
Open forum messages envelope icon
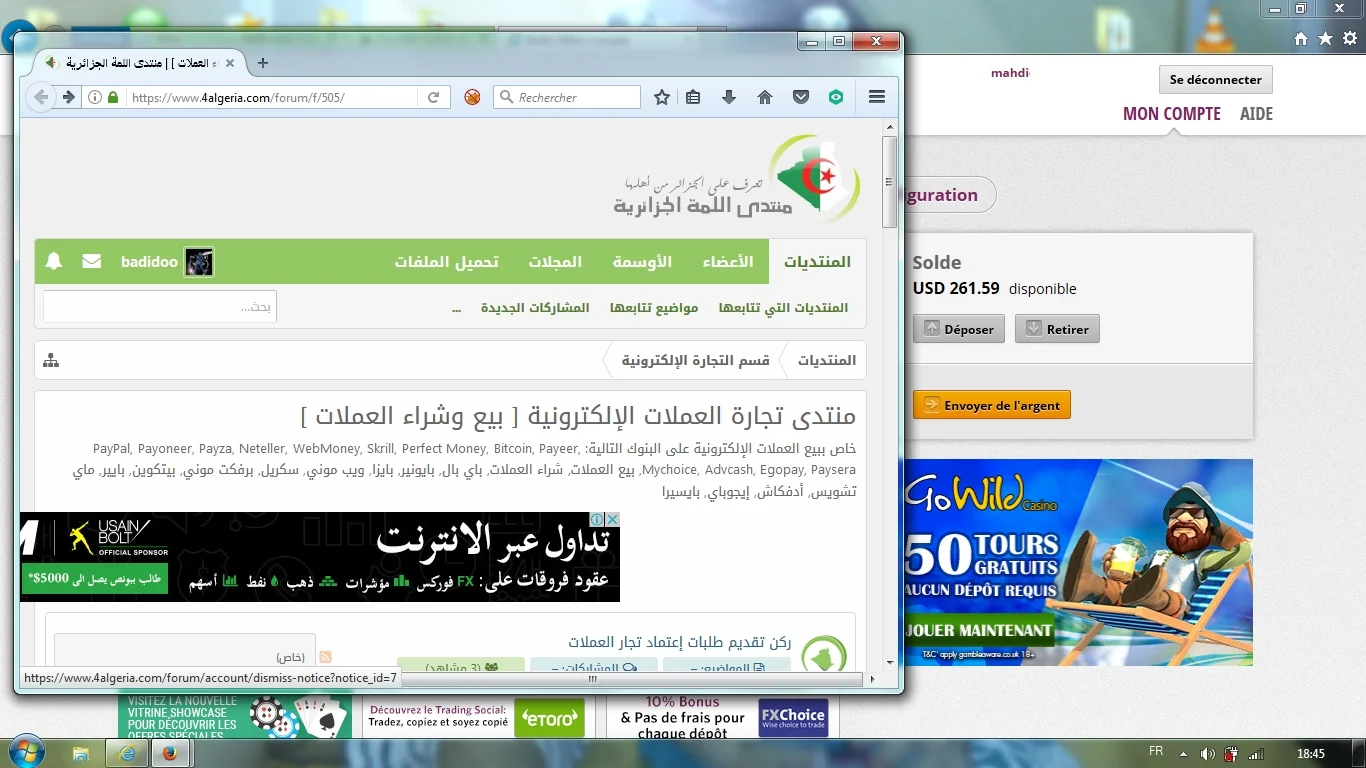point(92,262)
